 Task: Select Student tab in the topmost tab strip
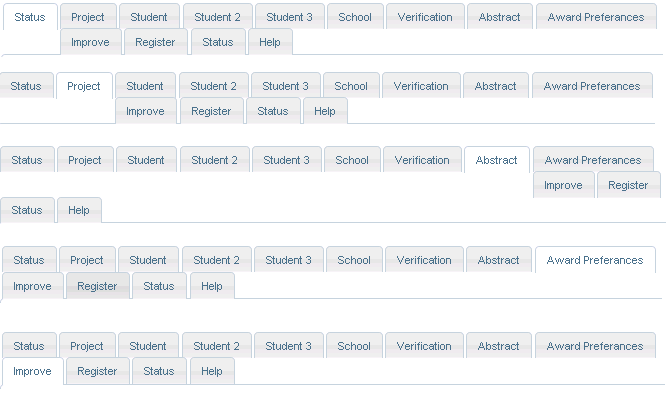click(x=150, y=17)
